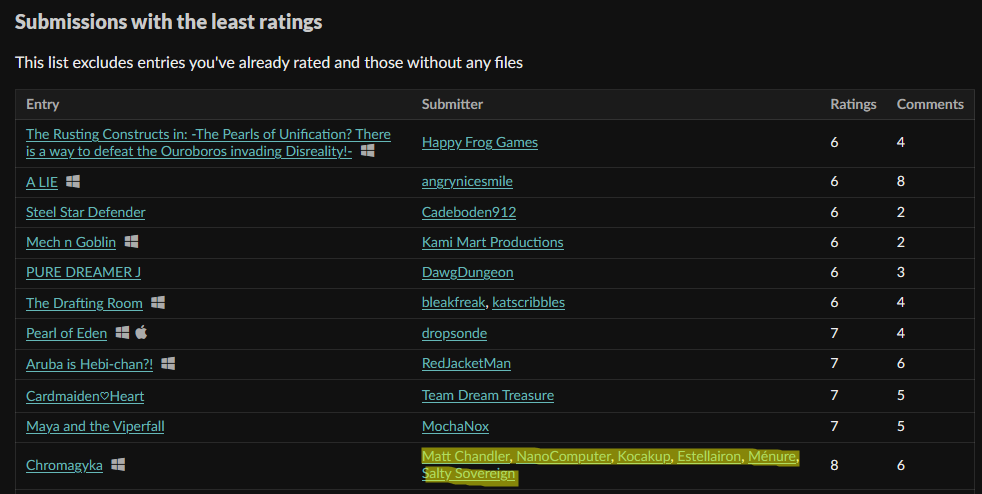Click Windows icon beside The Drafting Room
The width and height of the screenshot is (982, 494).
point(158,303)
